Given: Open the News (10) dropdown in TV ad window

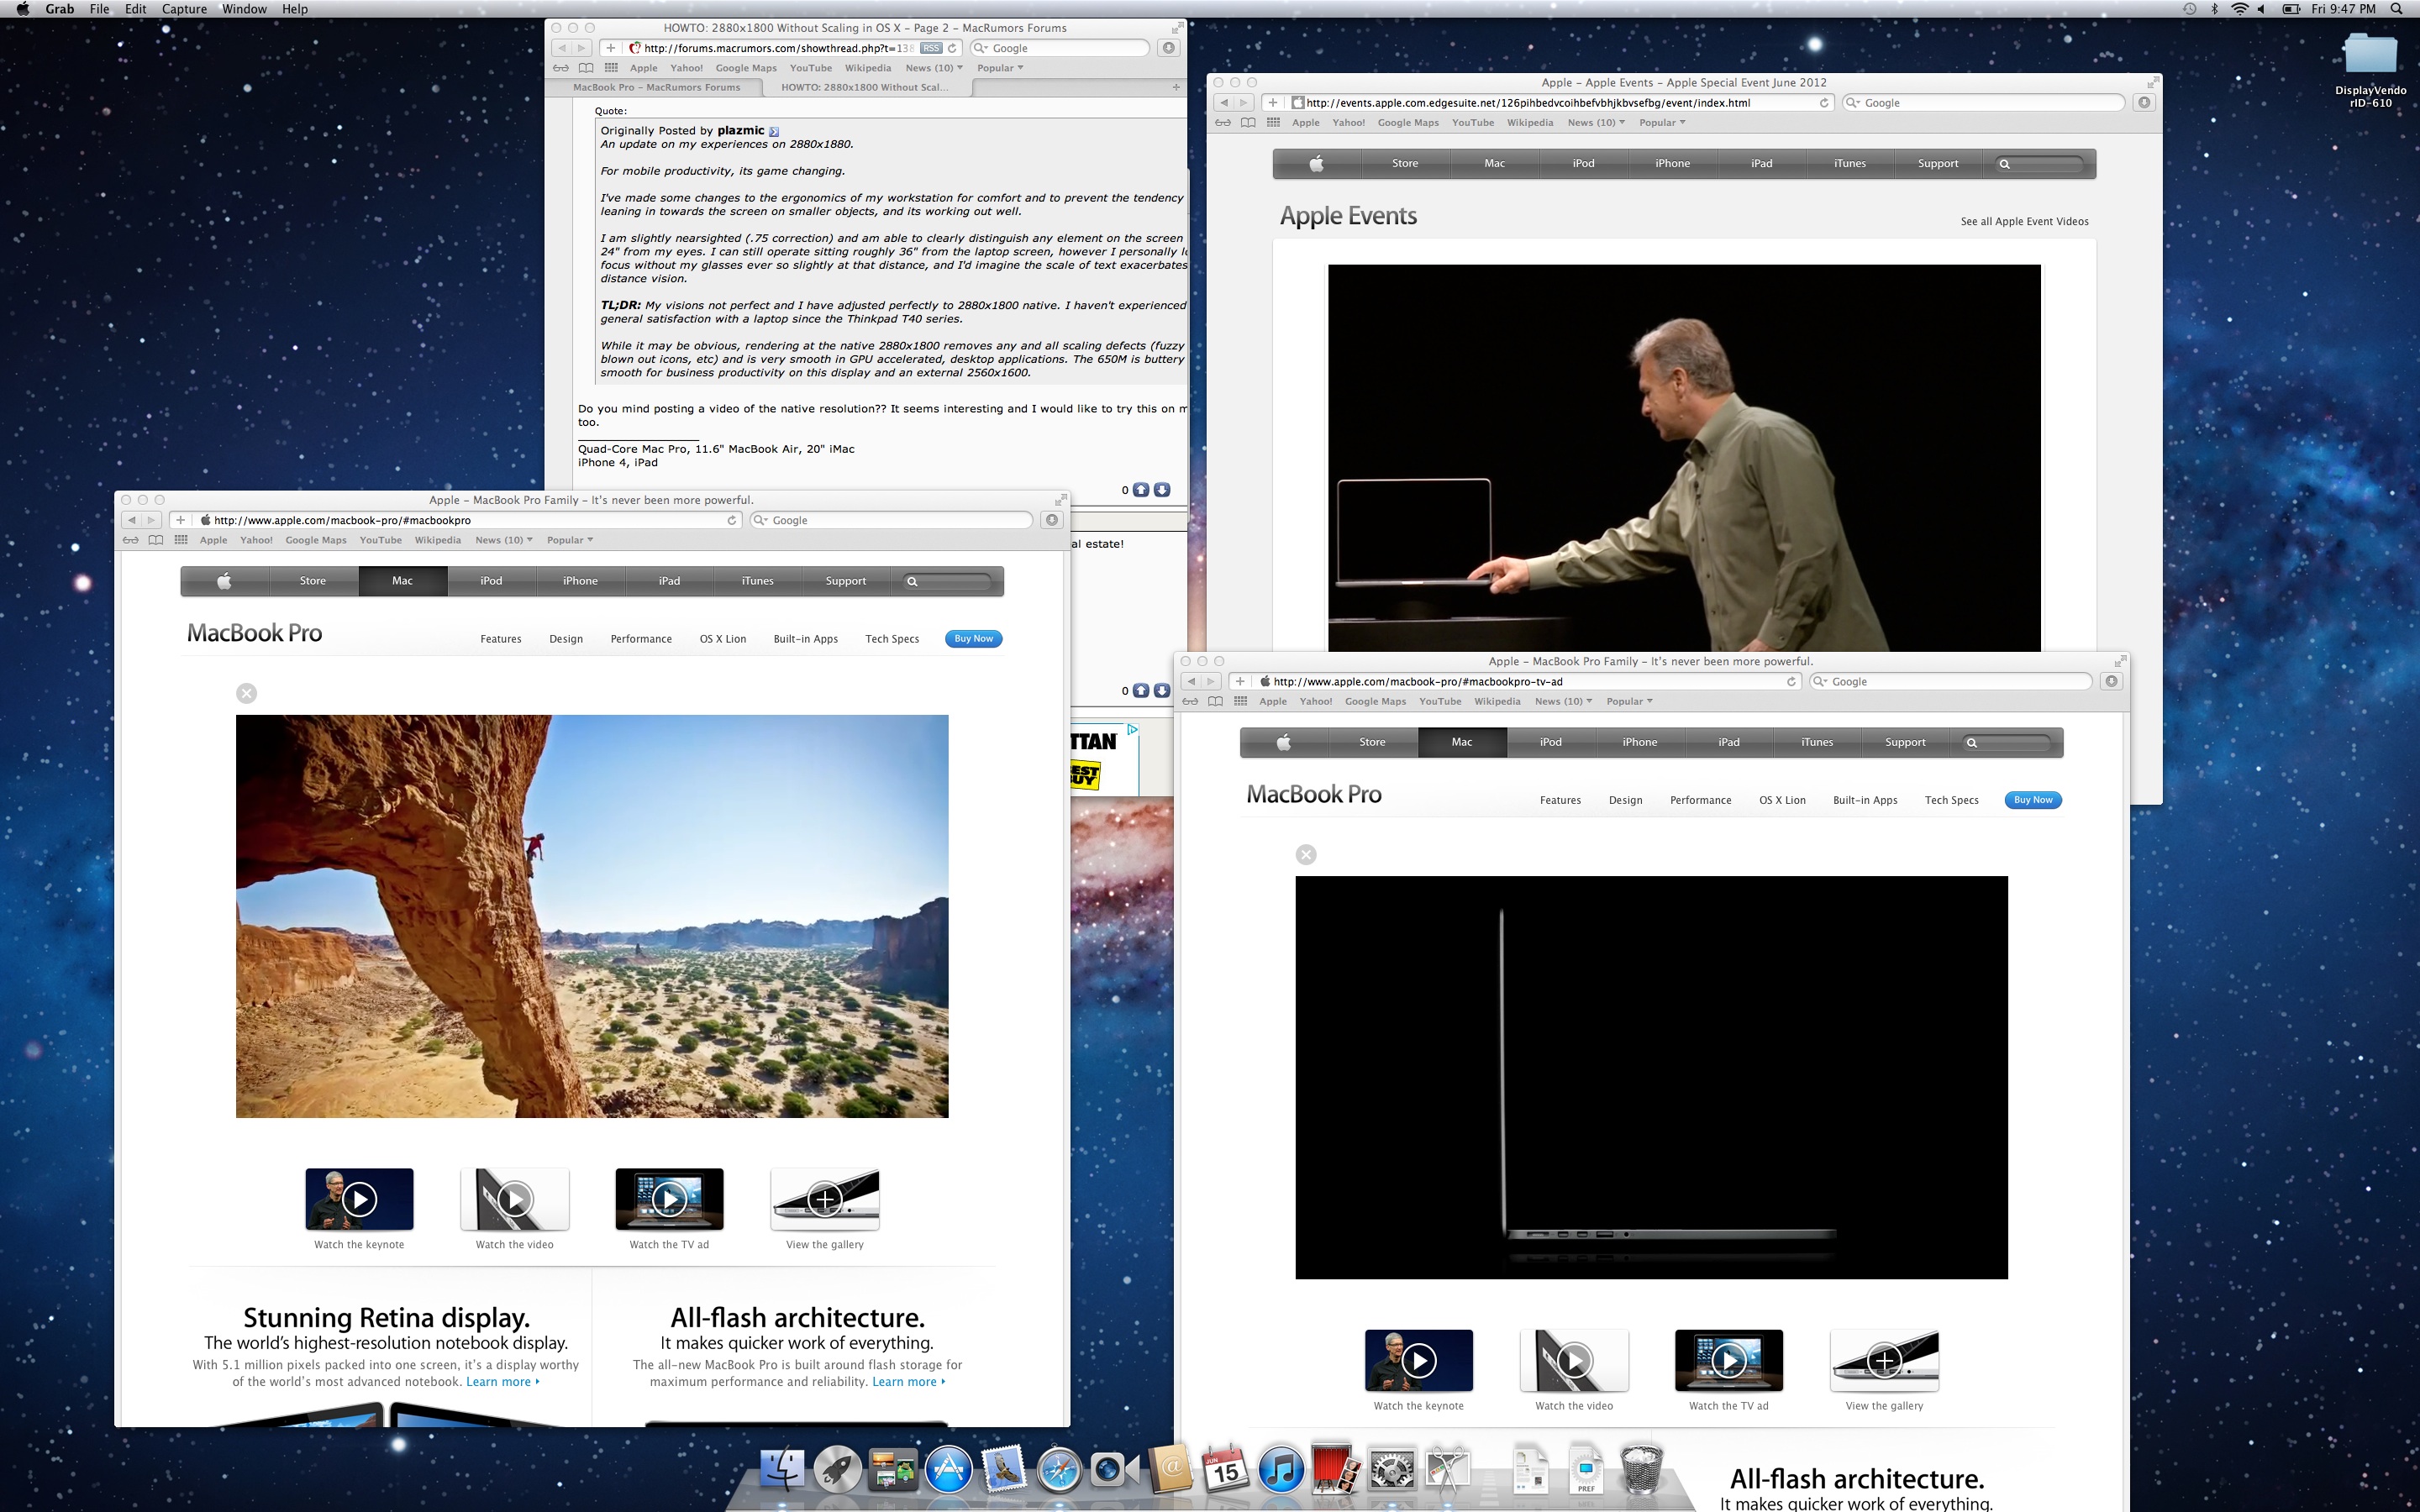Looking at the screenshot, I should pyautogui.click(x=1564, y=702).
